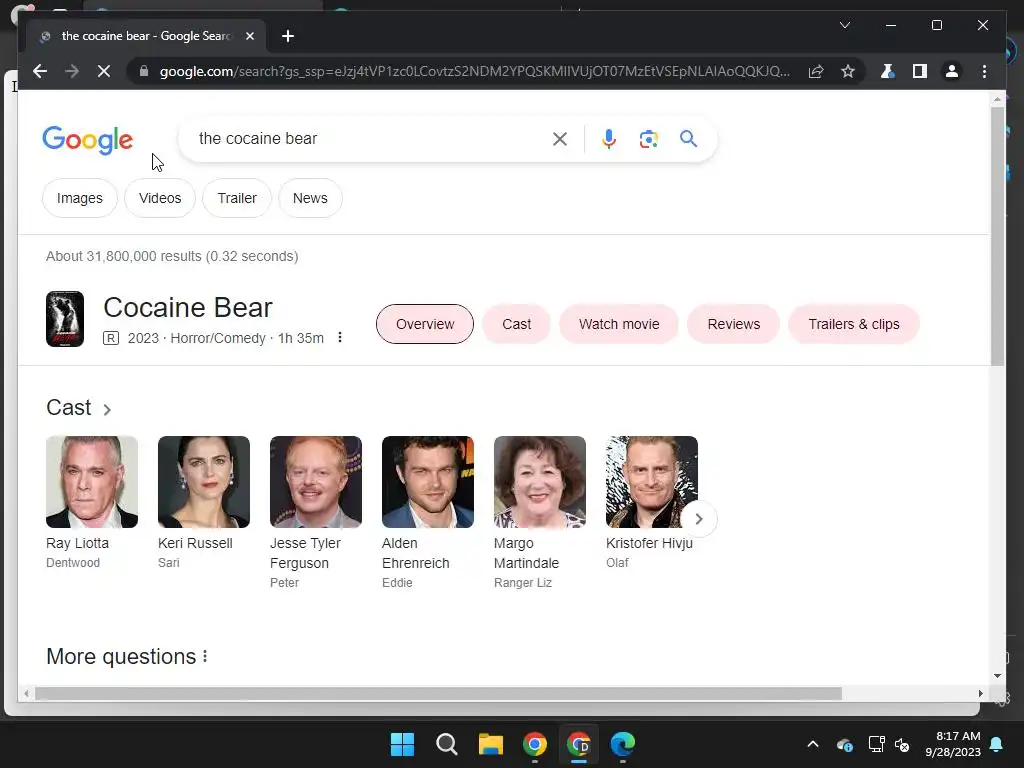1024x768 pixels.
Task: Open a new browser tab
Action: (x=288, y=36)
